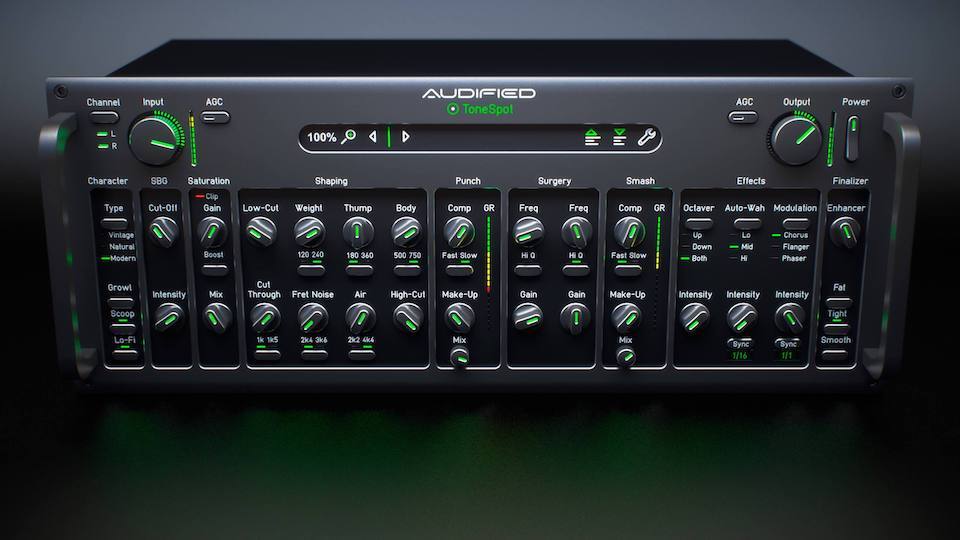Switch the Air 2k2/4k4 selector
960x540 pixels.
361,354
